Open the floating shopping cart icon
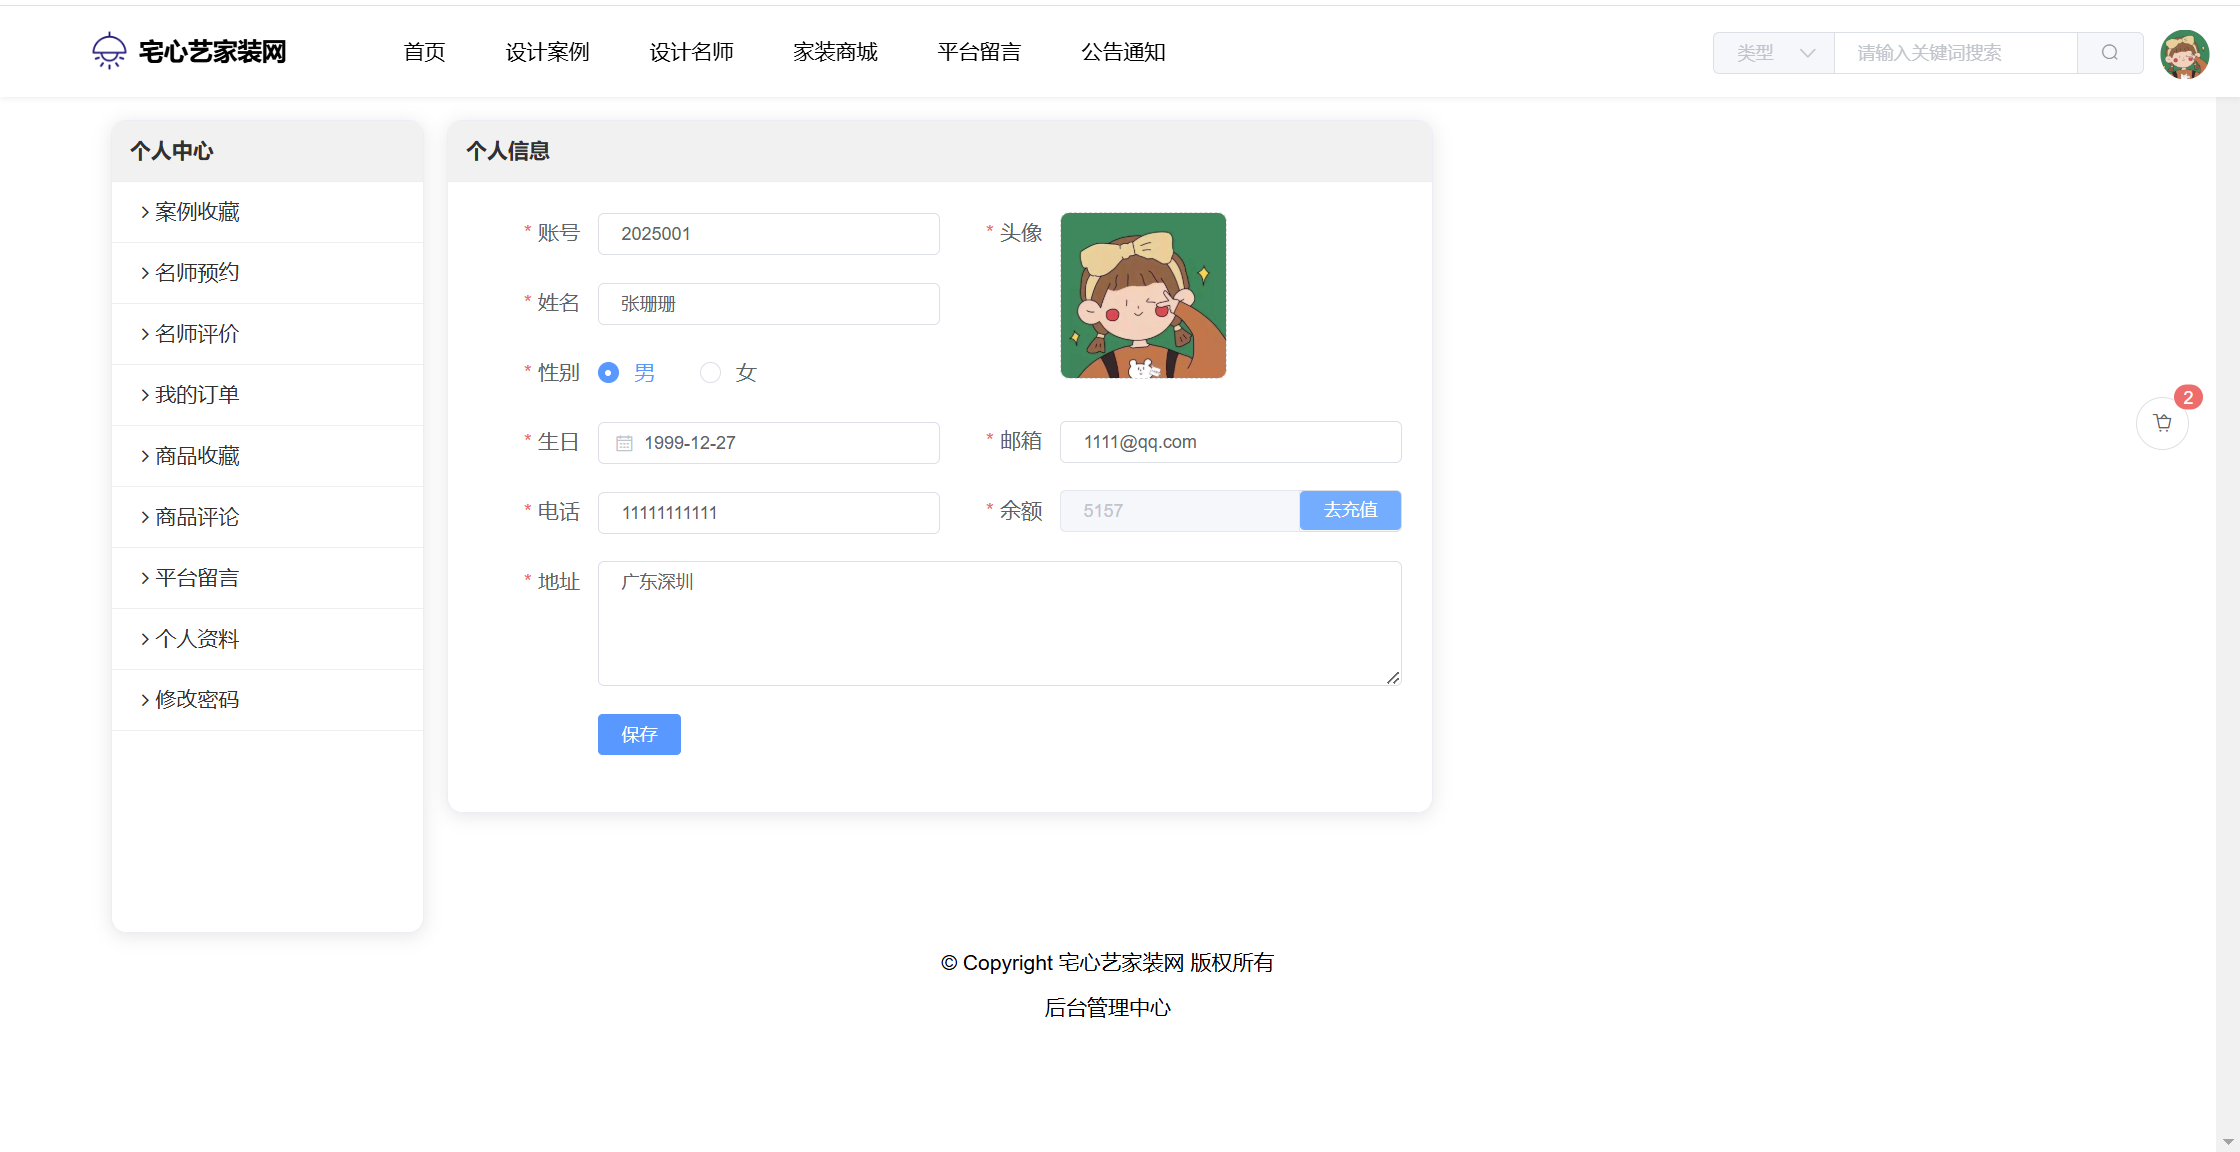 coord(2162,423)
